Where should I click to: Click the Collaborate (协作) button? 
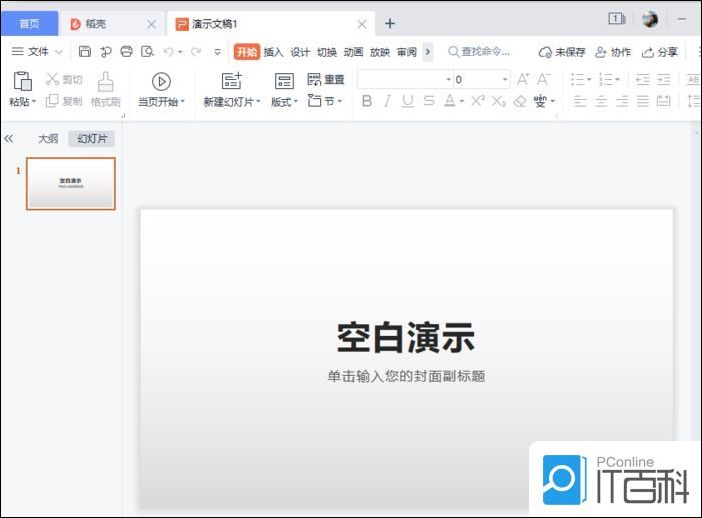(613, 52)
